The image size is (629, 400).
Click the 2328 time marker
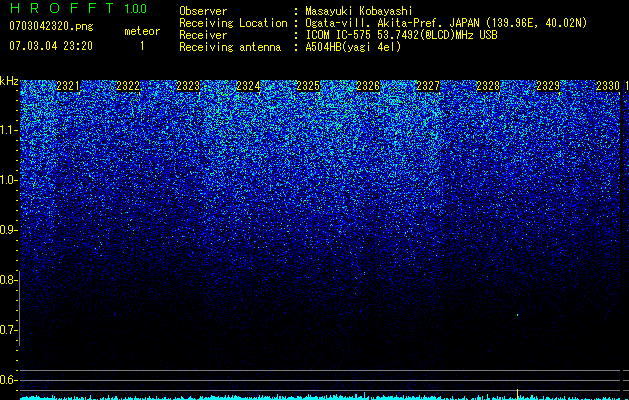pyautogui.click(x=488, y=86)
